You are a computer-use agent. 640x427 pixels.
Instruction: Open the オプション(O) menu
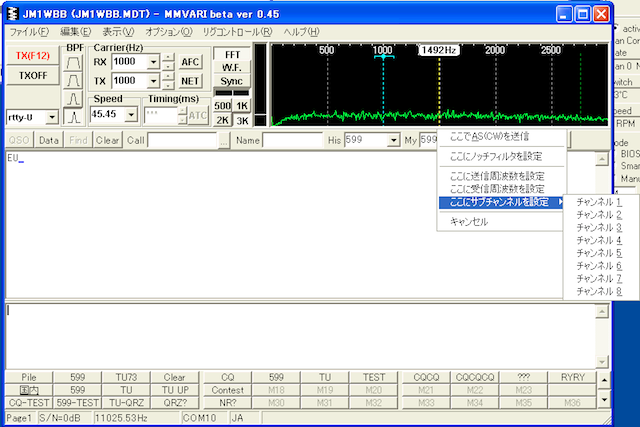click(x=169, y=32)
